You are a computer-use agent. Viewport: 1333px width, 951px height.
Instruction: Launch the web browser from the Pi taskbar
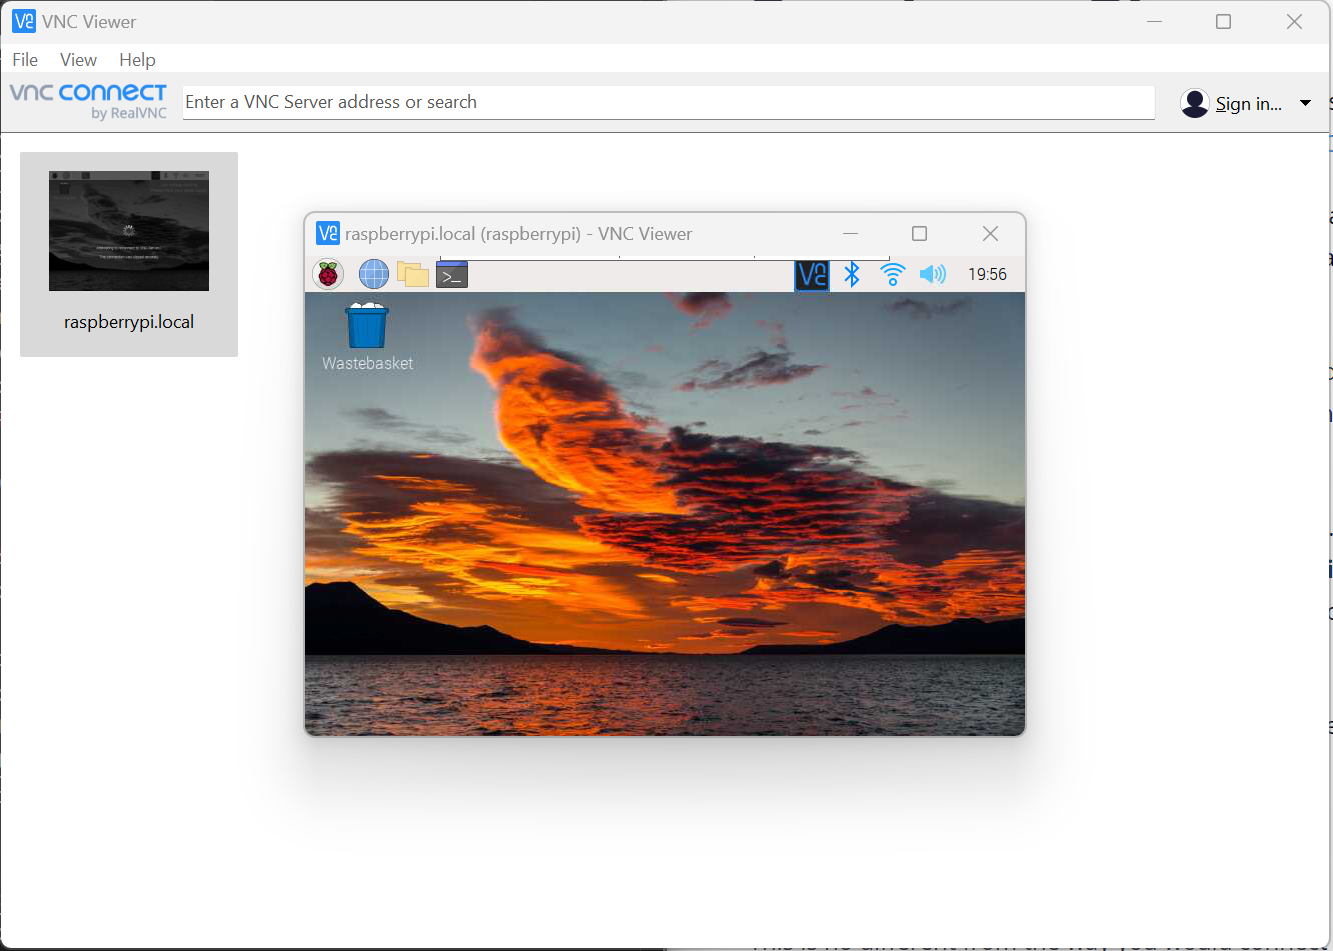tap(373, 273)
